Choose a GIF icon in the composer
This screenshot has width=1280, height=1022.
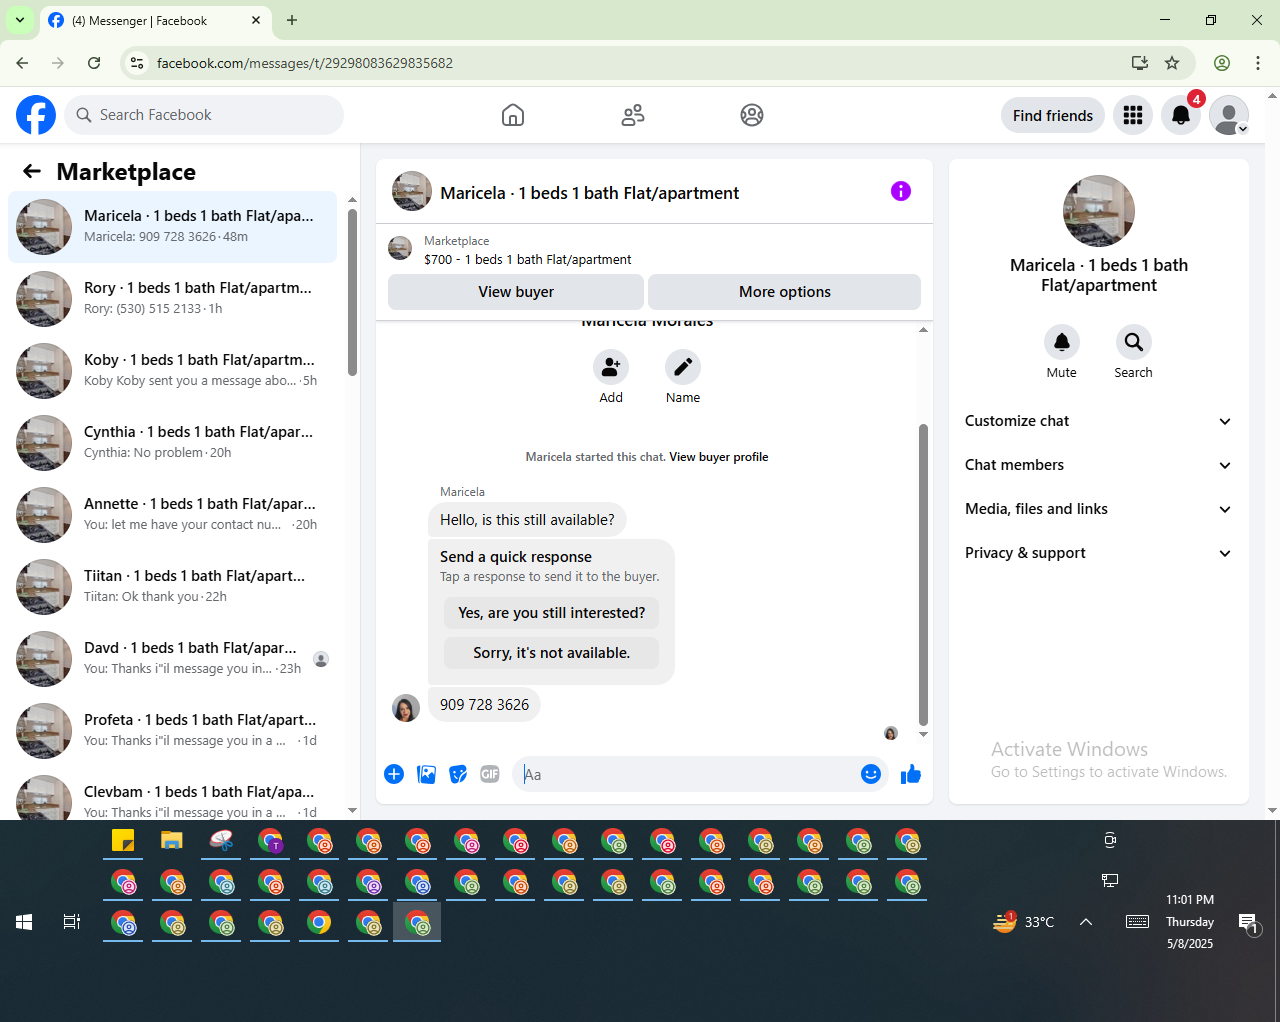coord(490,774)
